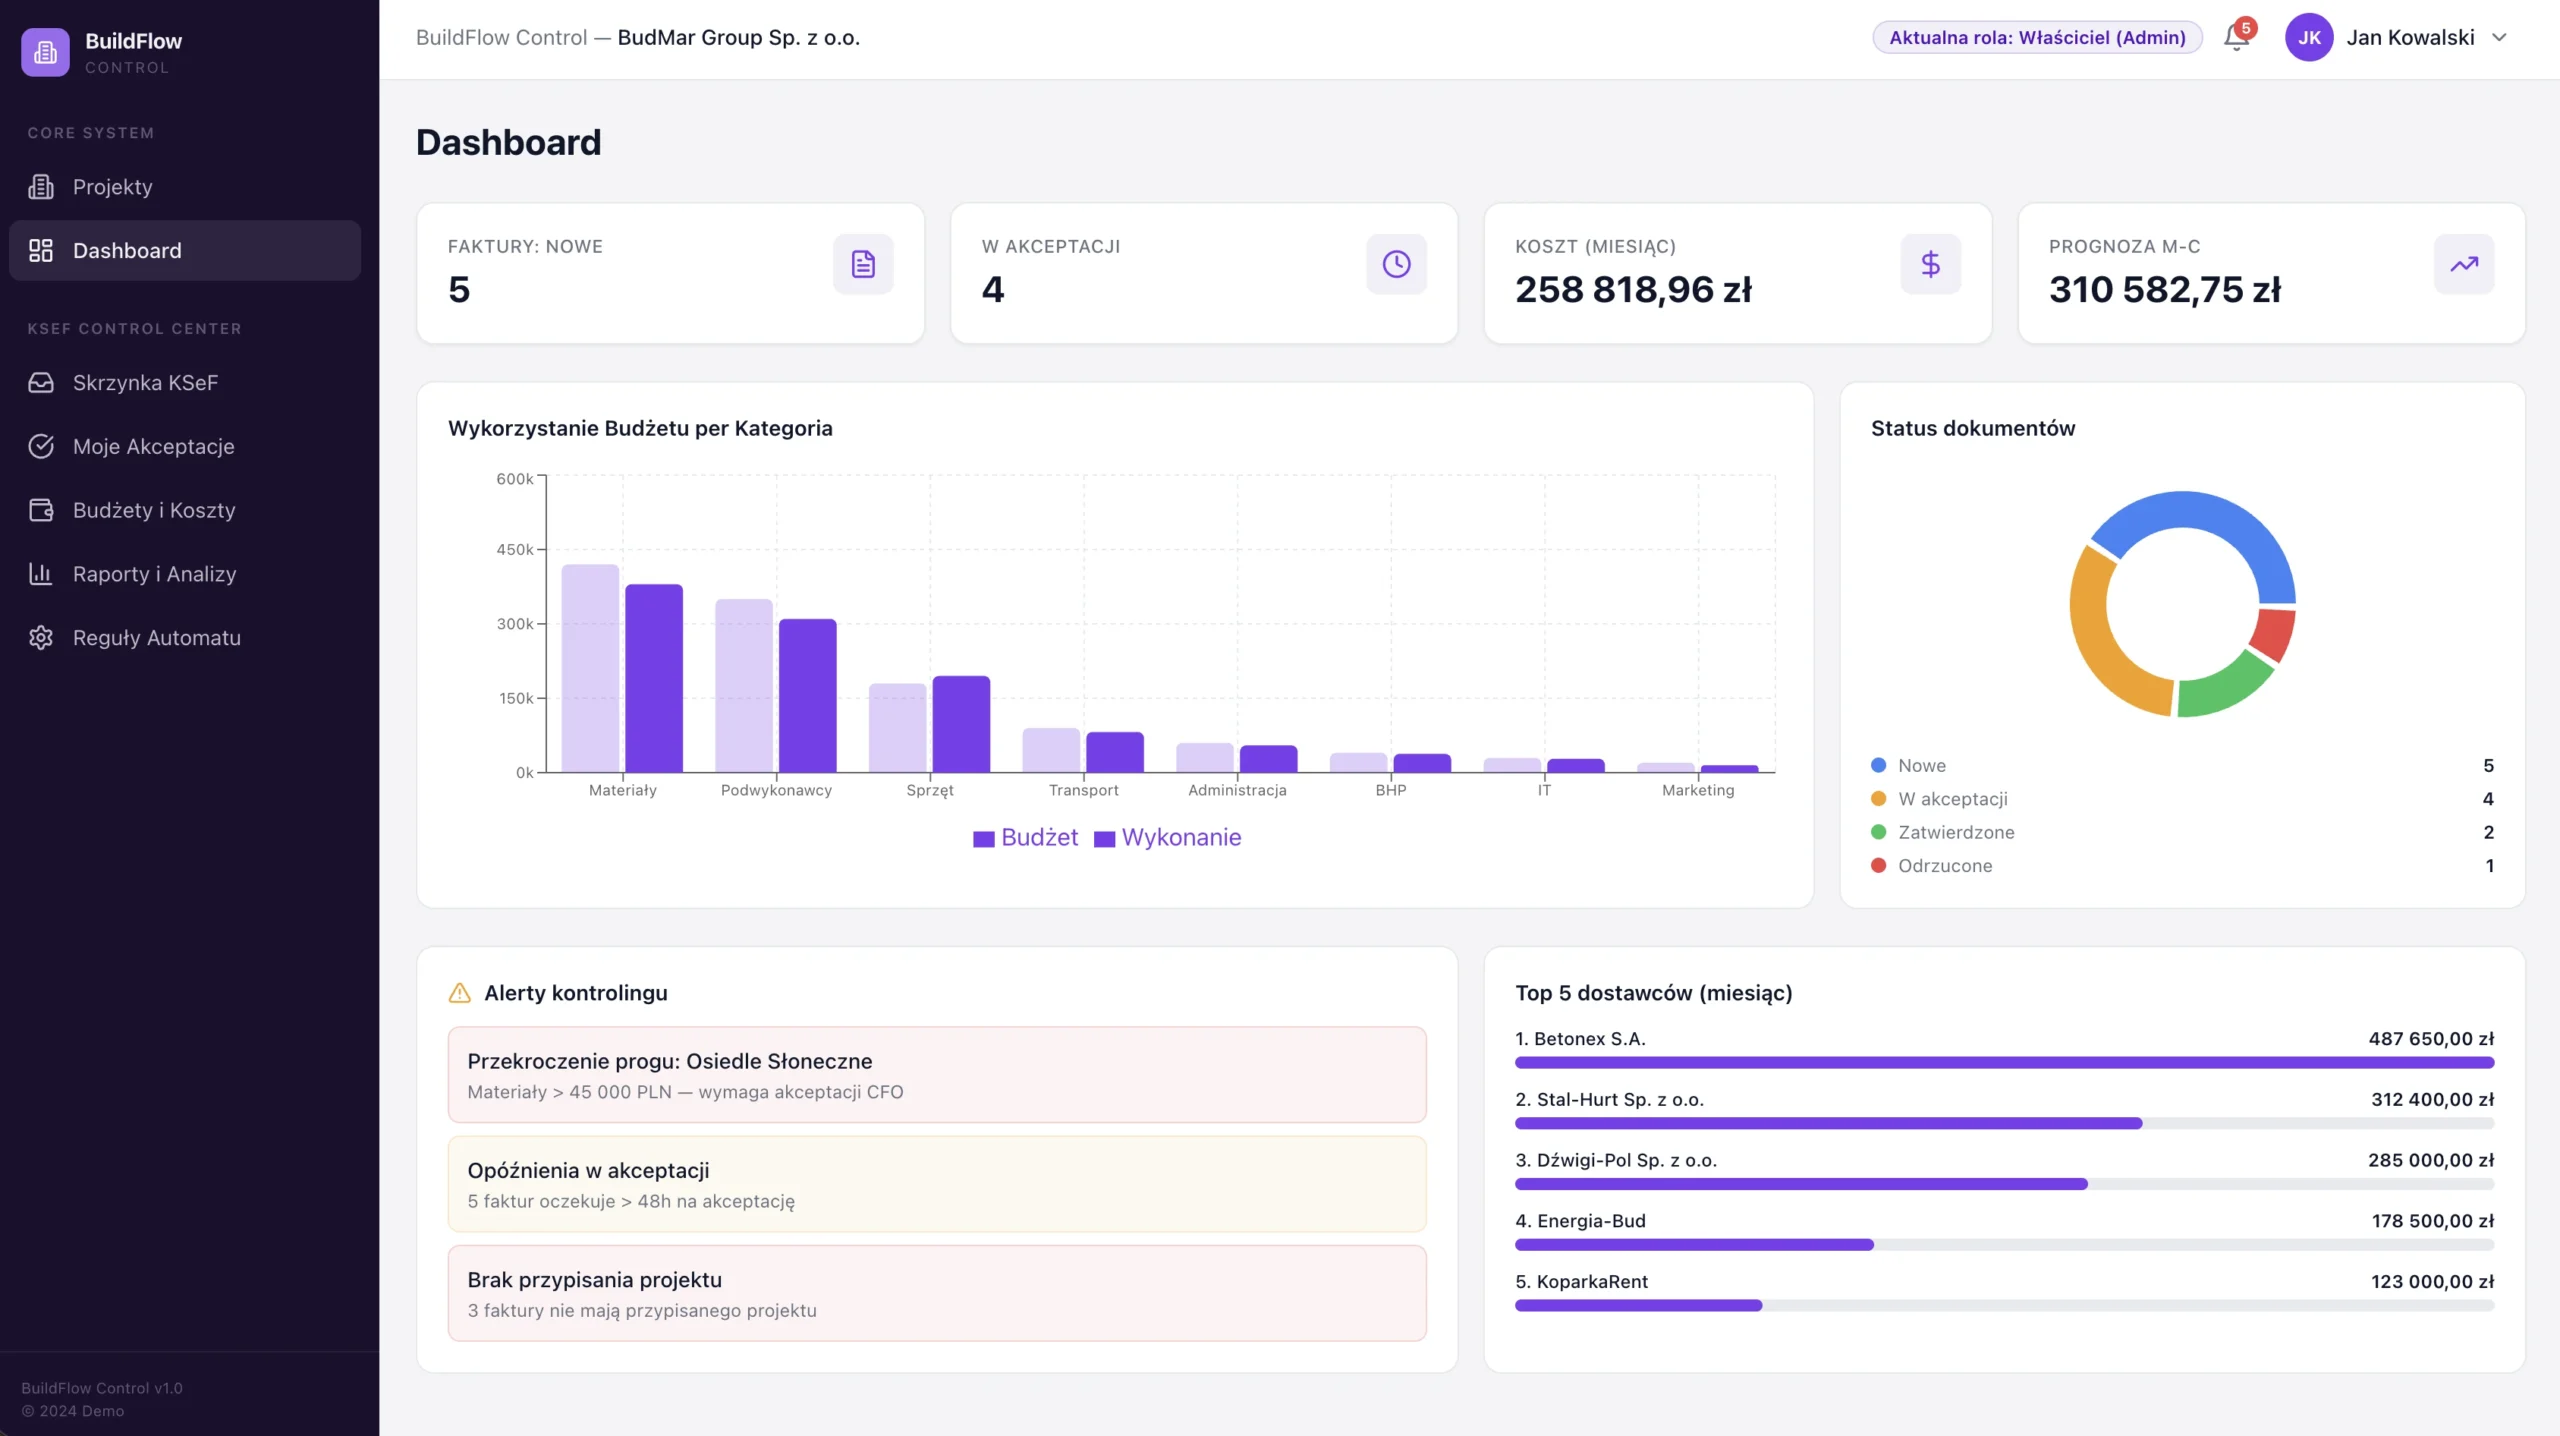This screenshot has width=2560, height=1436.
Task: Toggle Wykonanie legend entry in chart
Action: coord(1168,838)
